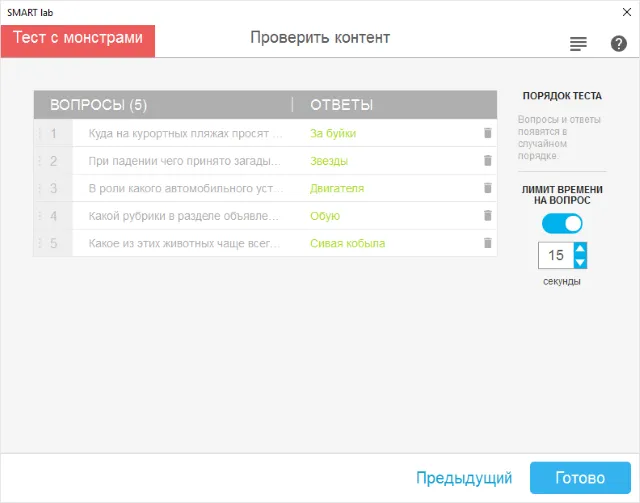Click trash icon beside 'Сивая кобыла'
640x503 pixels.
pos(487,243)
